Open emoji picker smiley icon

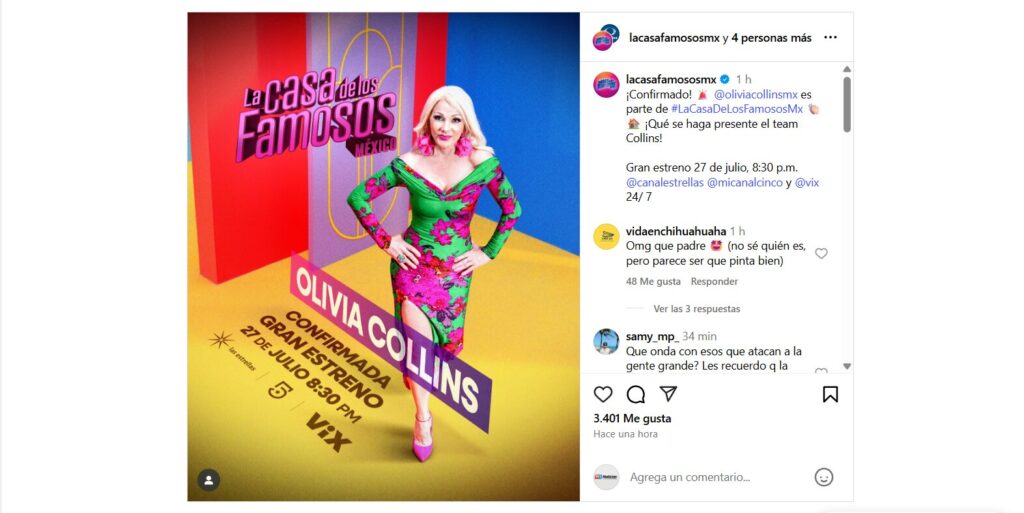[x=824, y=477]
